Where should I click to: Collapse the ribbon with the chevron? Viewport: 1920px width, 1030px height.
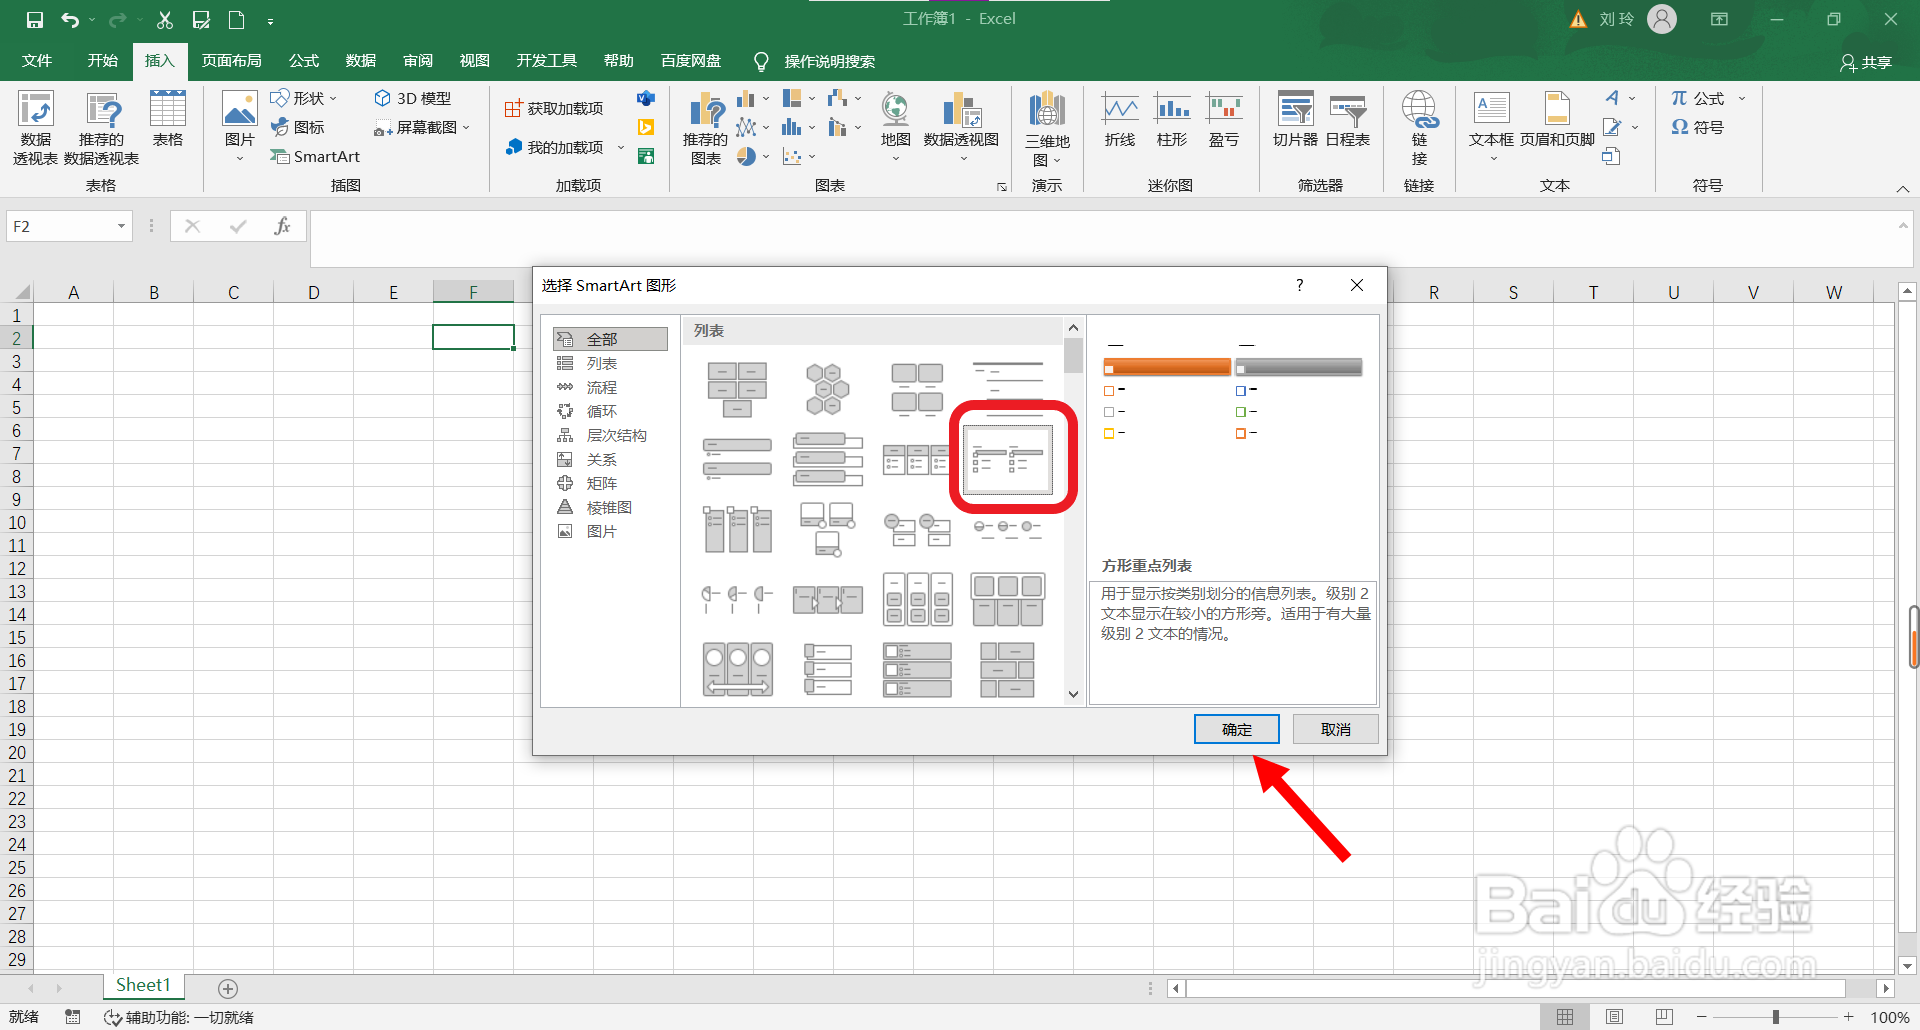click(1903, 189)
